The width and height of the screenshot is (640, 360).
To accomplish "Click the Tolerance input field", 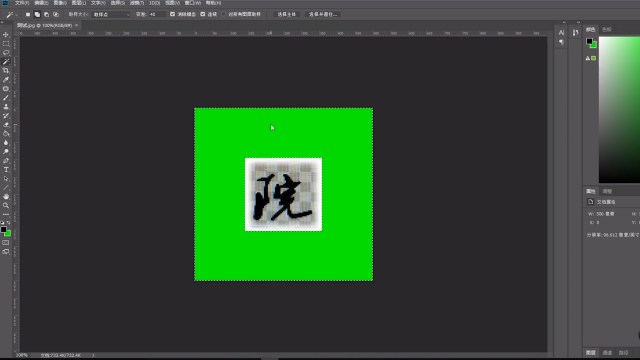I will [x=157, y=14].
